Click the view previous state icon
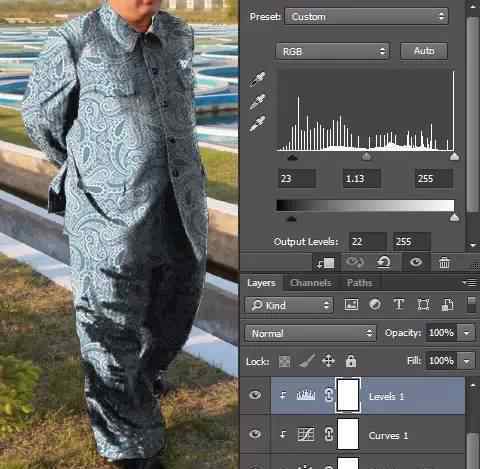 pos(354,262)
